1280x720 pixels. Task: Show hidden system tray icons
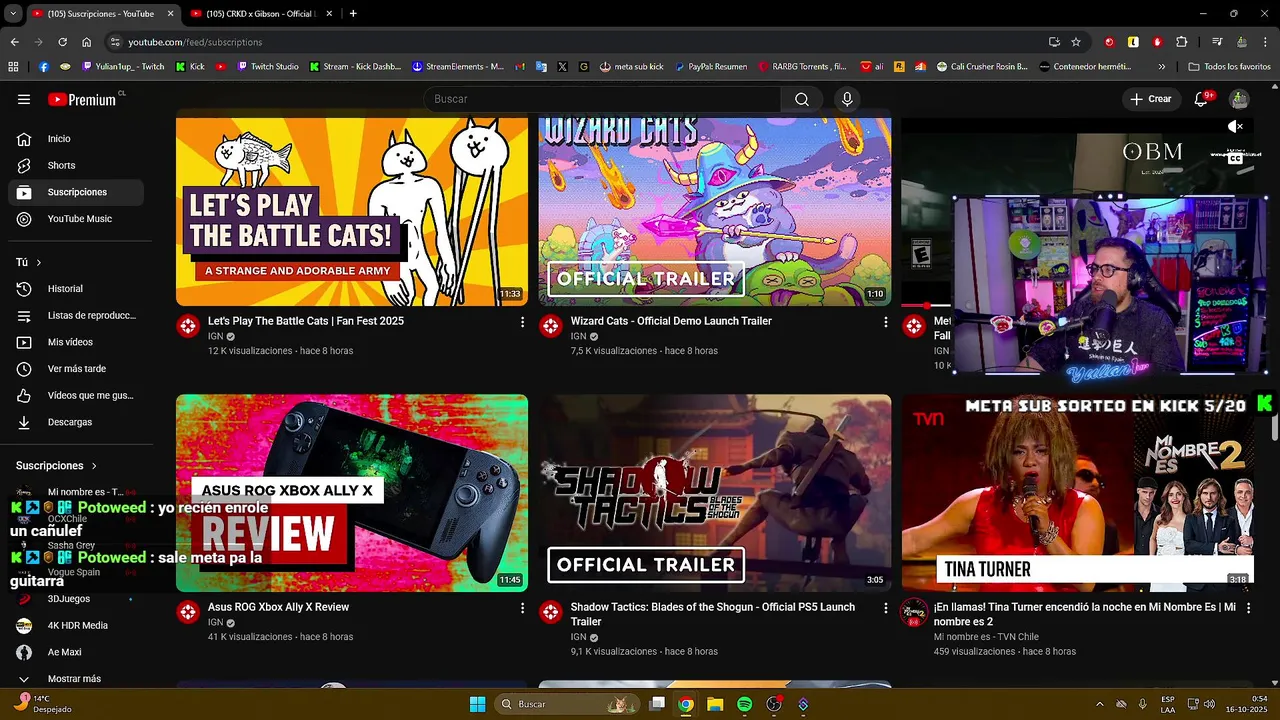[x=1100, y=704]
